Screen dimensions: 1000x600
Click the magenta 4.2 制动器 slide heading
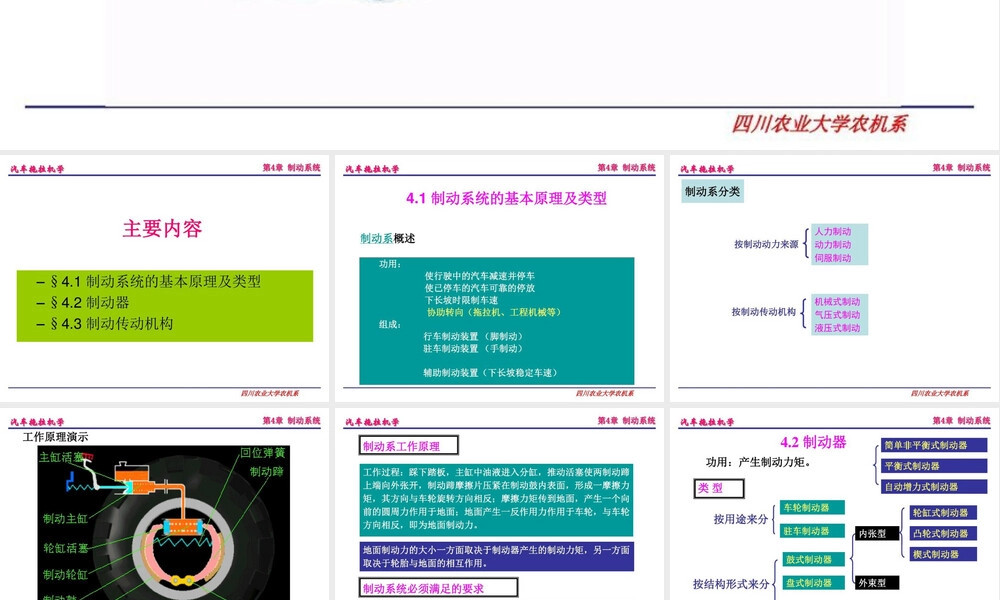coord(813,442)
